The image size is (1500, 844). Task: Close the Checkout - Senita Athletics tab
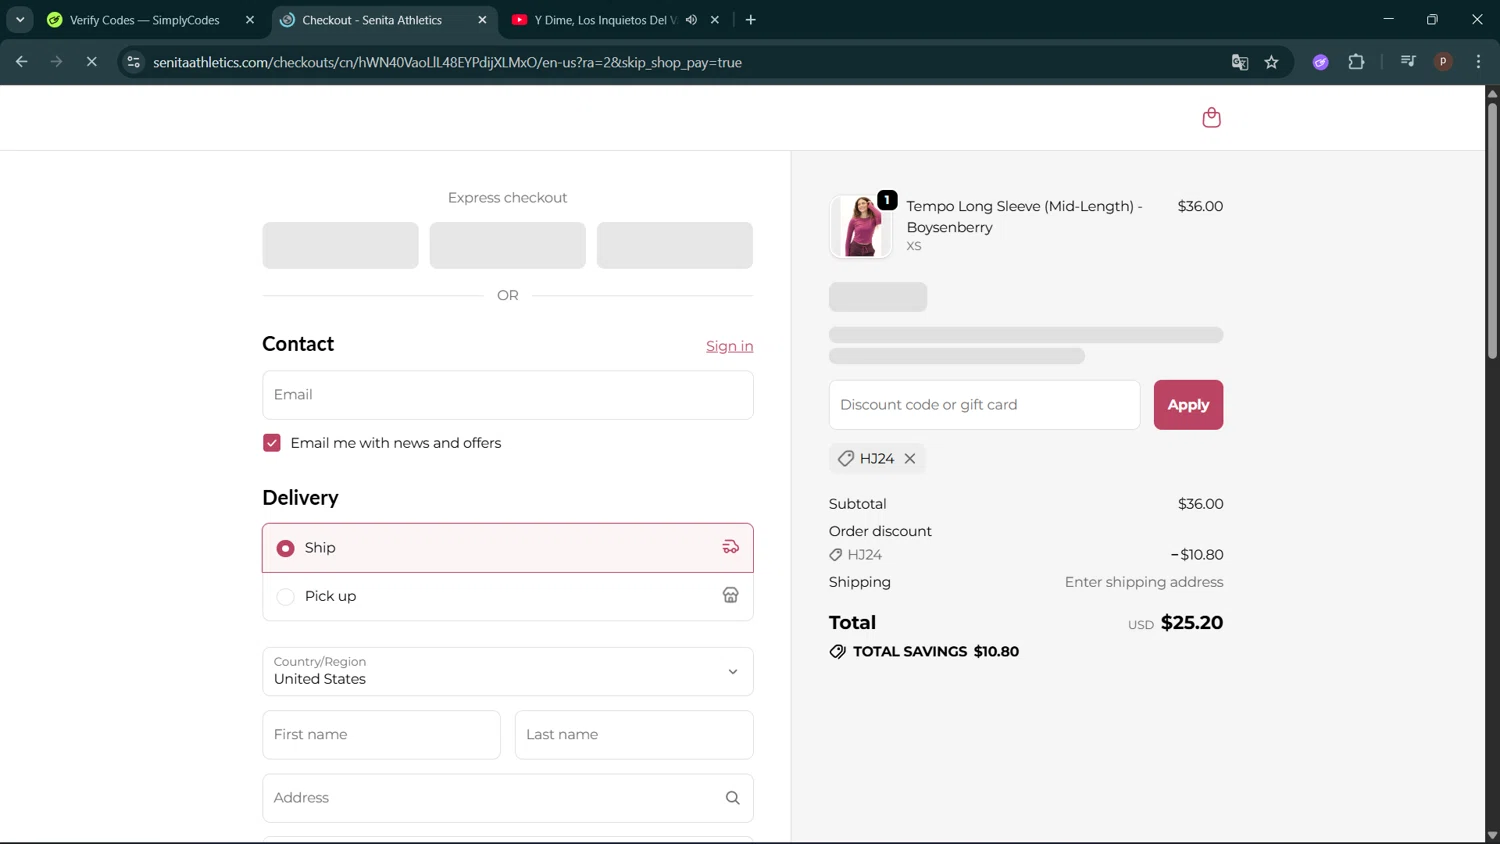click(x=483, y=20)
